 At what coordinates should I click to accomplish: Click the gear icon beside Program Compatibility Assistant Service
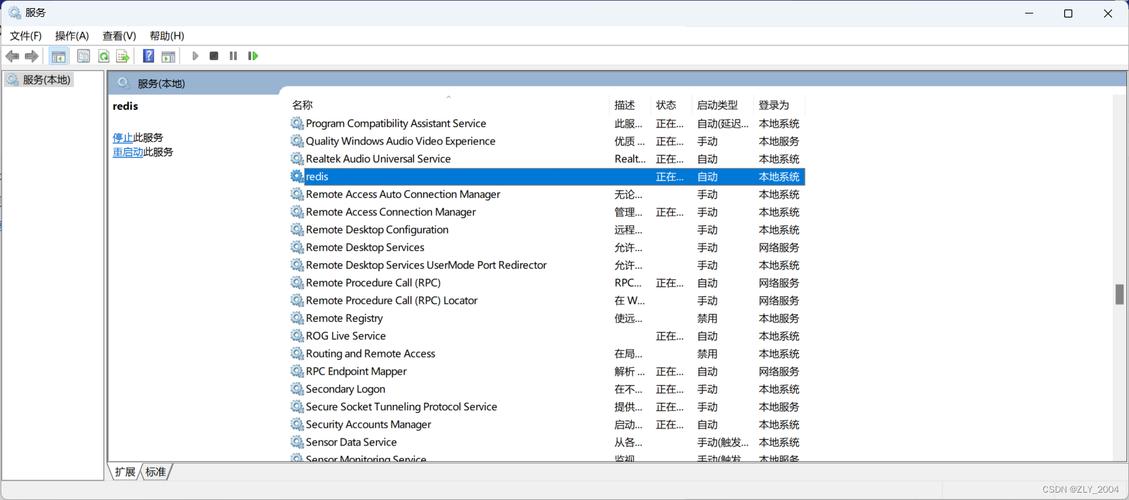[297, 123]
